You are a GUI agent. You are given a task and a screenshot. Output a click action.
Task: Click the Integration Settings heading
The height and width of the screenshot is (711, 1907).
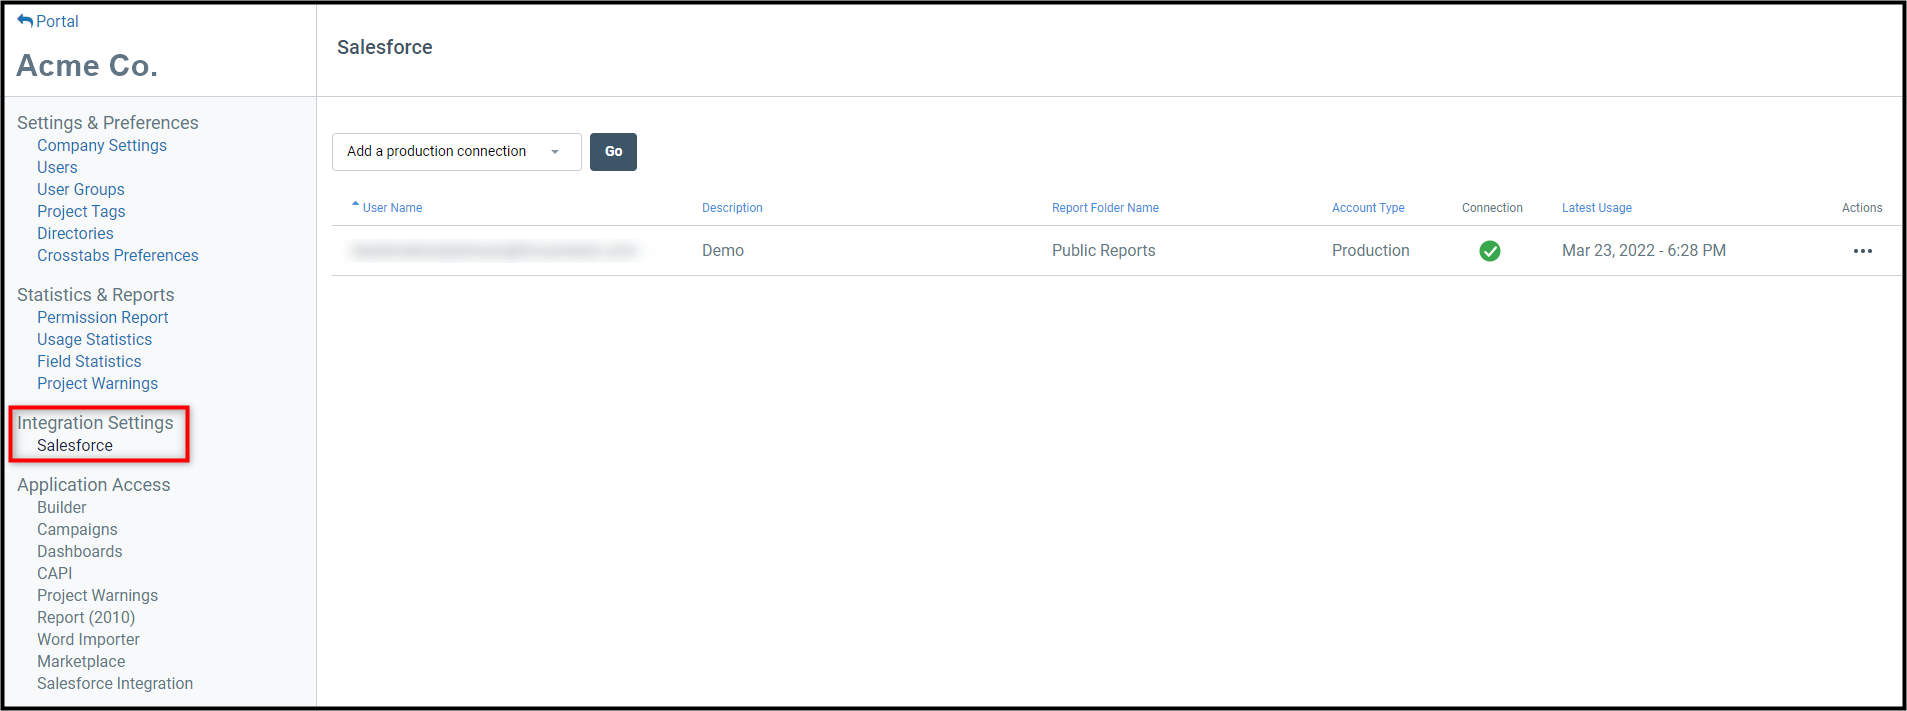pyautogui.click(x=95, y=423)
